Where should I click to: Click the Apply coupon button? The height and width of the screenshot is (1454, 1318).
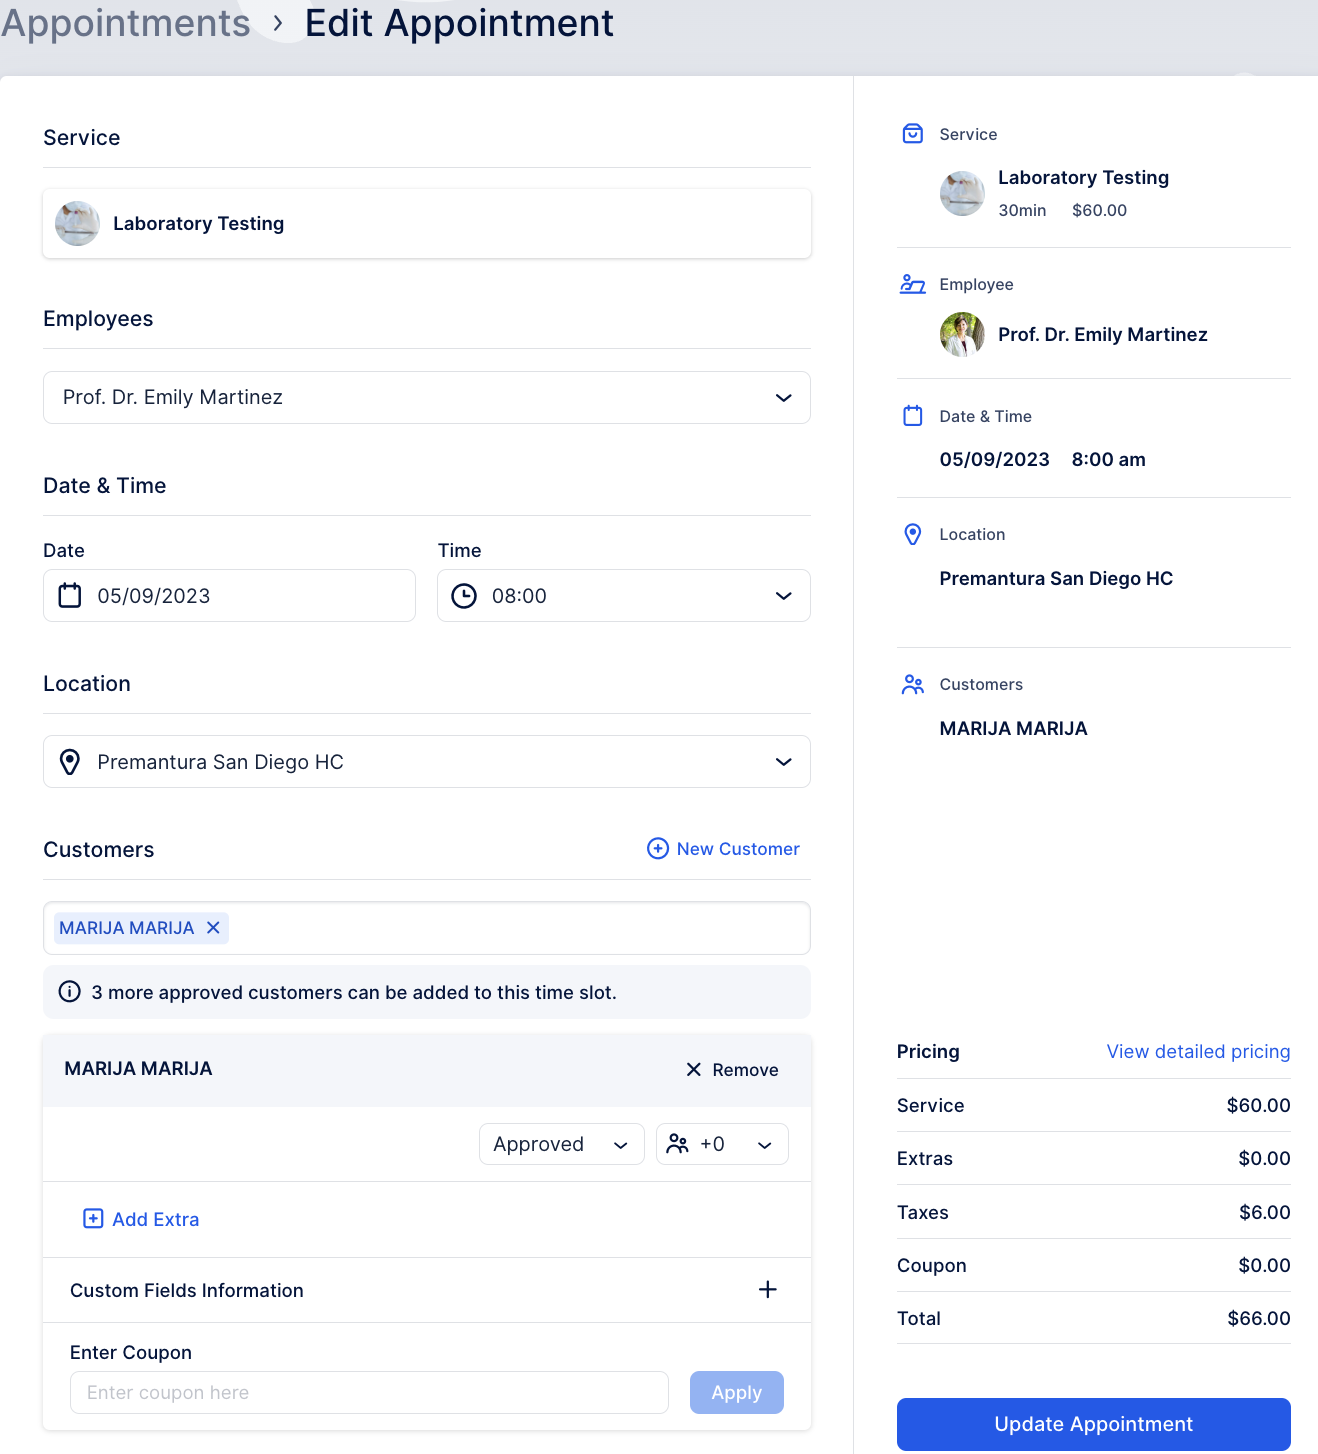[x=736, y=1392]
